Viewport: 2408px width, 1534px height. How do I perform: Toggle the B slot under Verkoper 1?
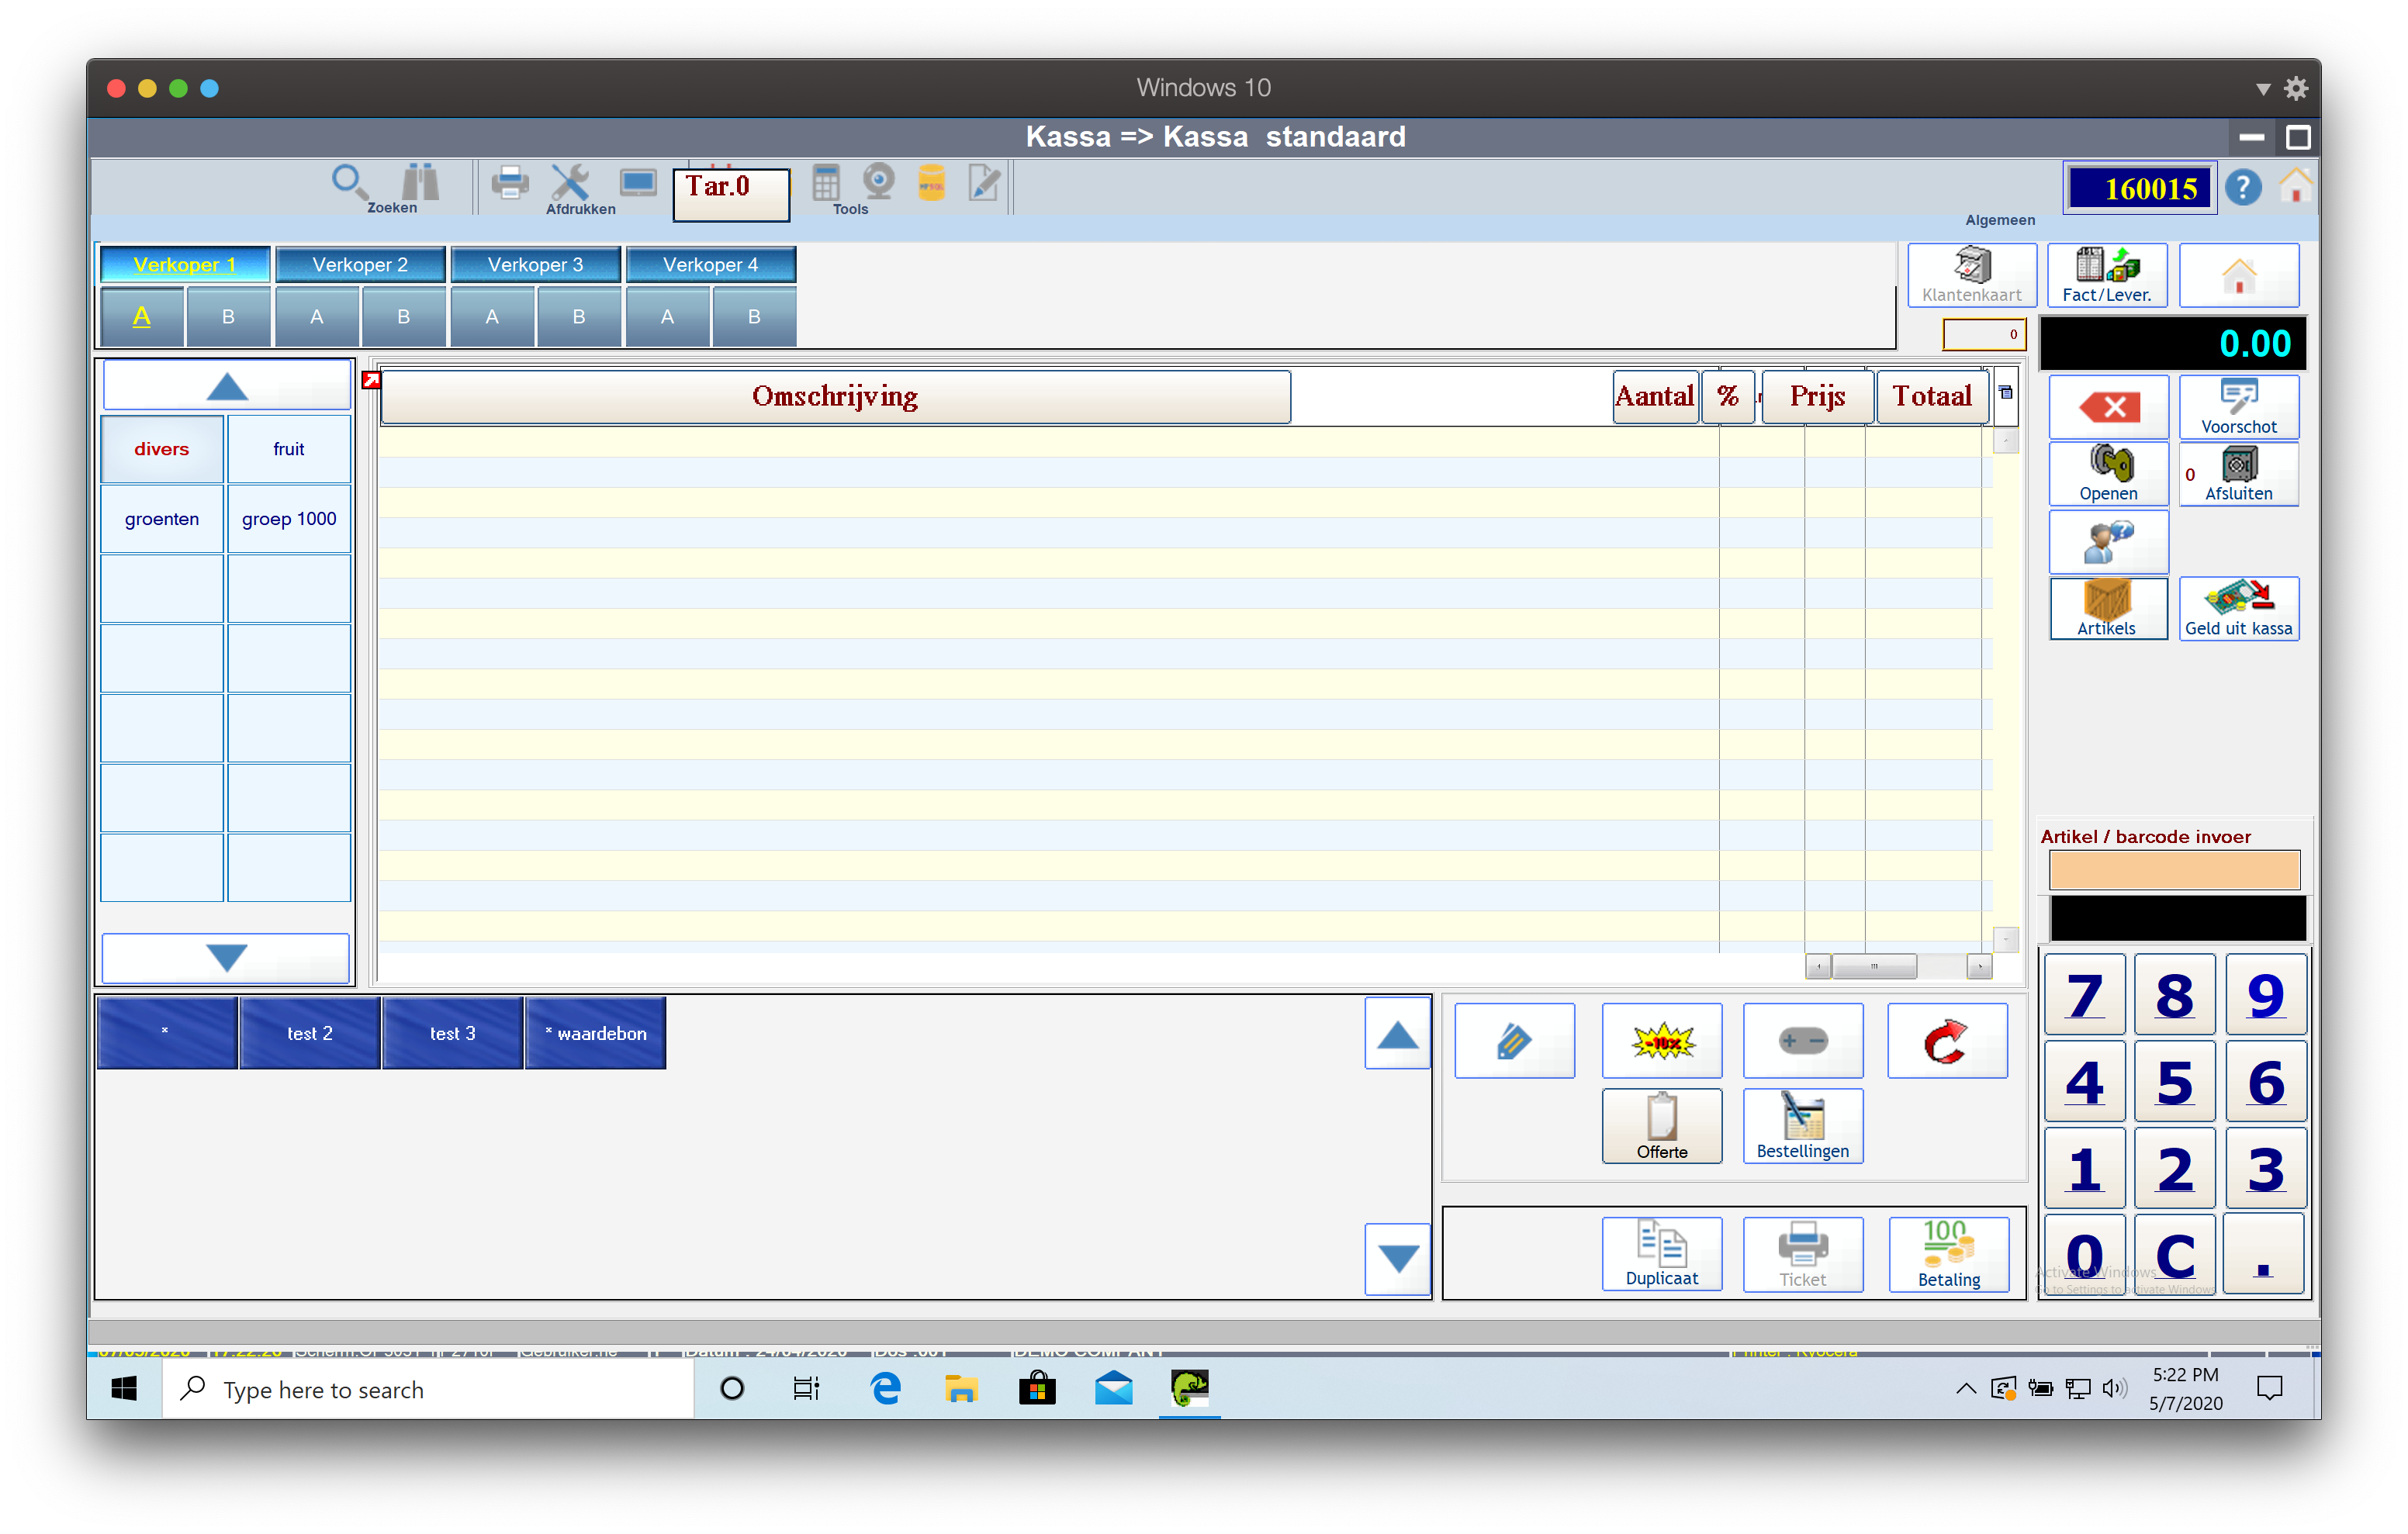pyautogui.click(x=228, y=317)
